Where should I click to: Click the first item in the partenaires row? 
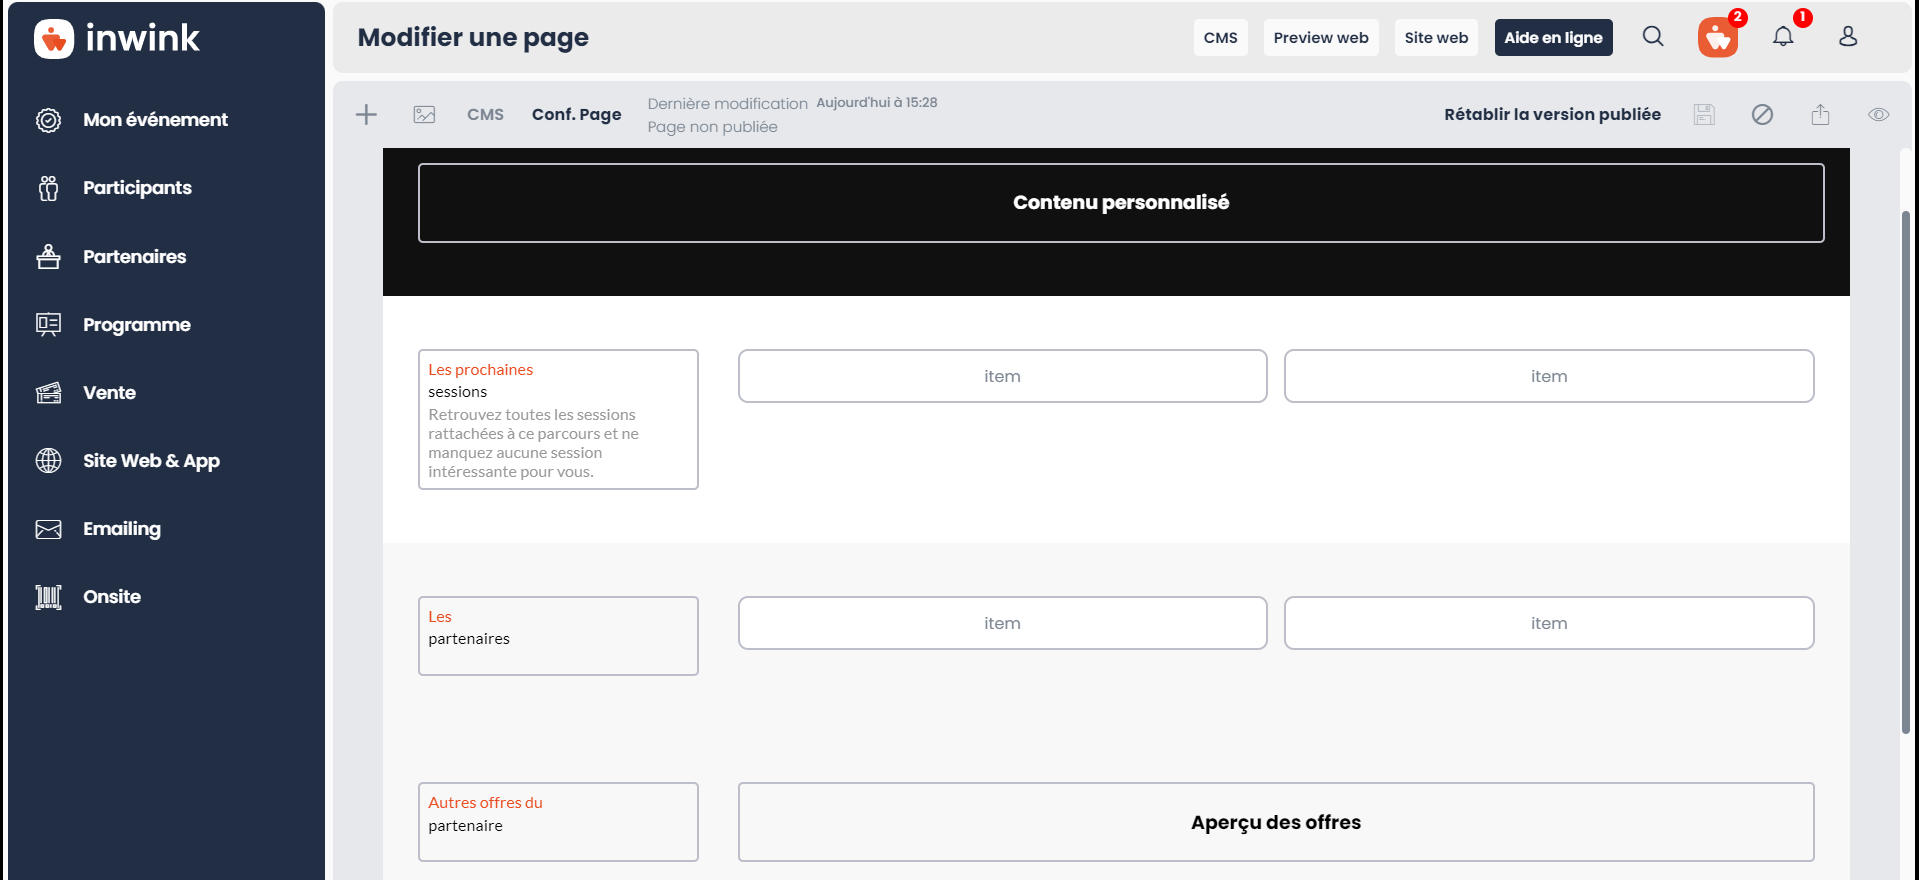1002,623
